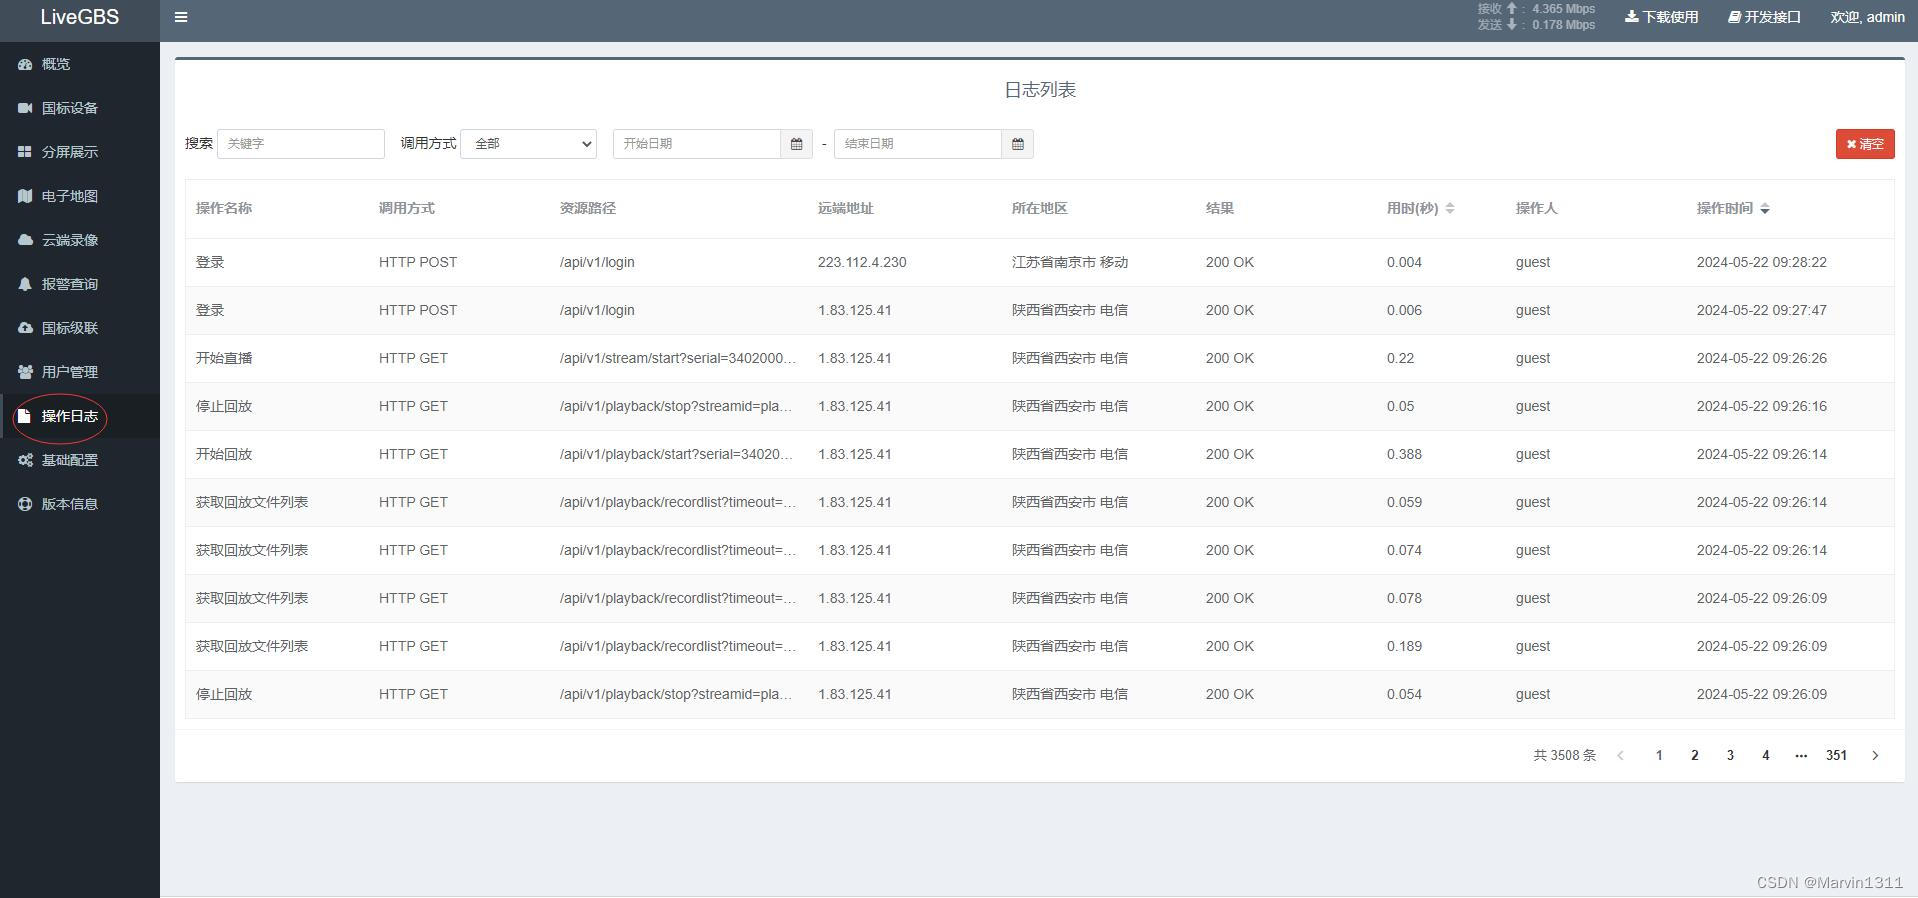Open the 版本信息 menu item
The image size is (1918, 898).
click(x=80, y=504)
